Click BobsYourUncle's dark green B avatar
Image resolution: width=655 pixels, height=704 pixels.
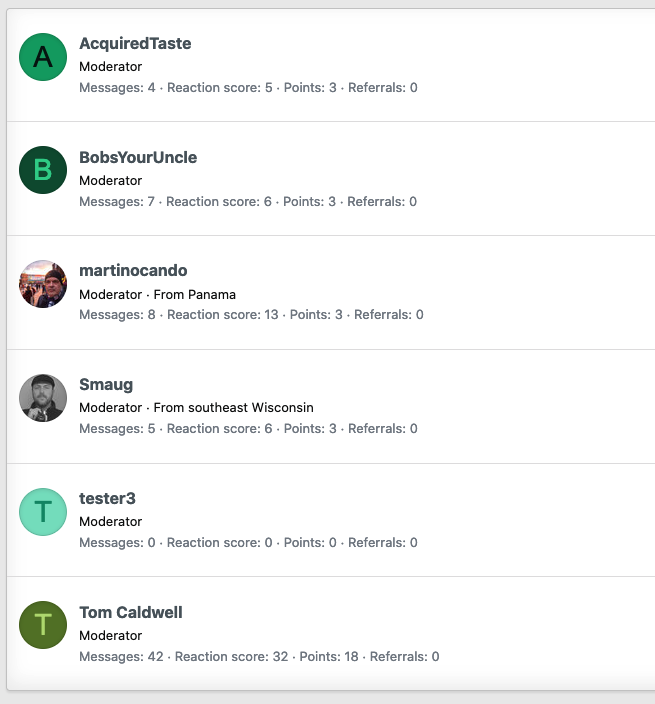click(43, 170)
